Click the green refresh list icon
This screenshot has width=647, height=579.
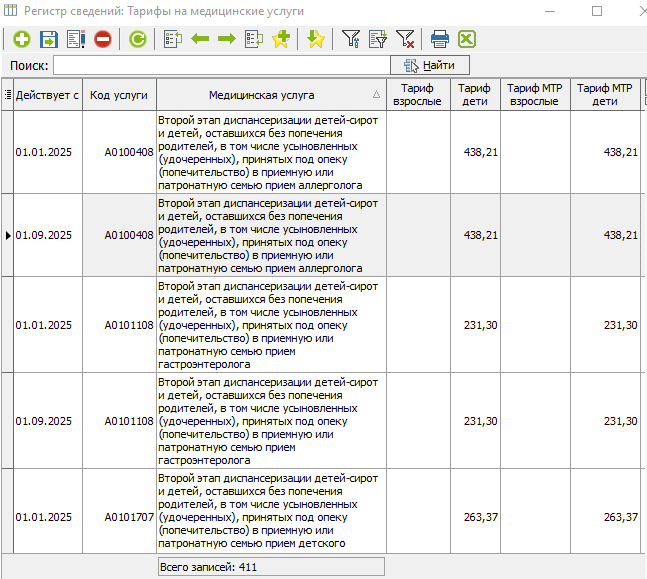pos(137,39)
